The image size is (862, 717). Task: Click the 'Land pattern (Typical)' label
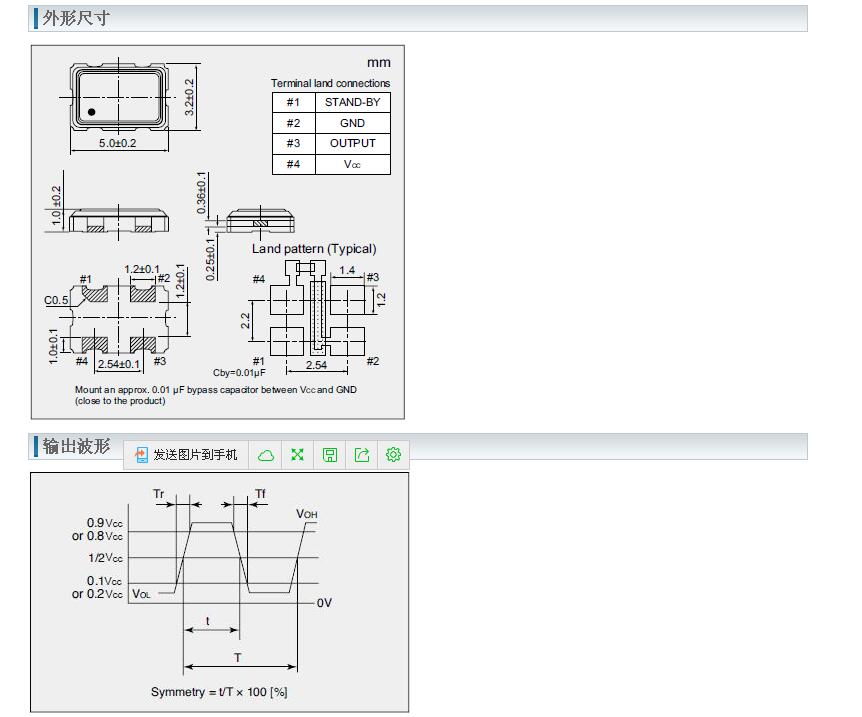click(x=314, y=249)
